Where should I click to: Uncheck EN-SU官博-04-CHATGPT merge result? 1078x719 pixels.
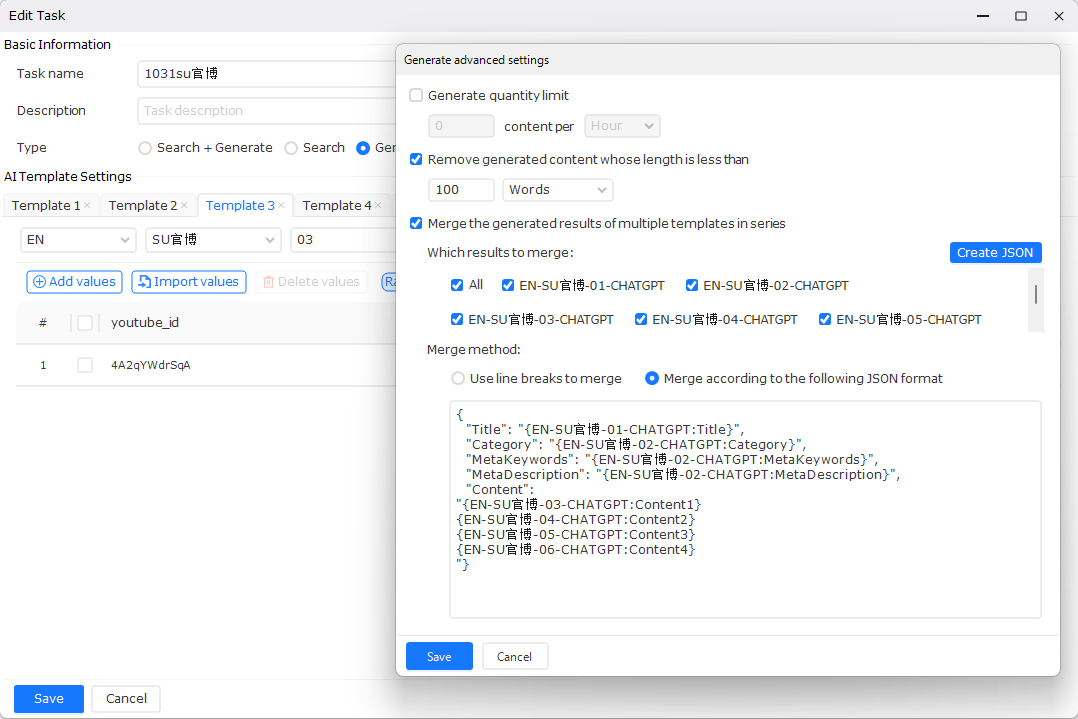point(641,320)
